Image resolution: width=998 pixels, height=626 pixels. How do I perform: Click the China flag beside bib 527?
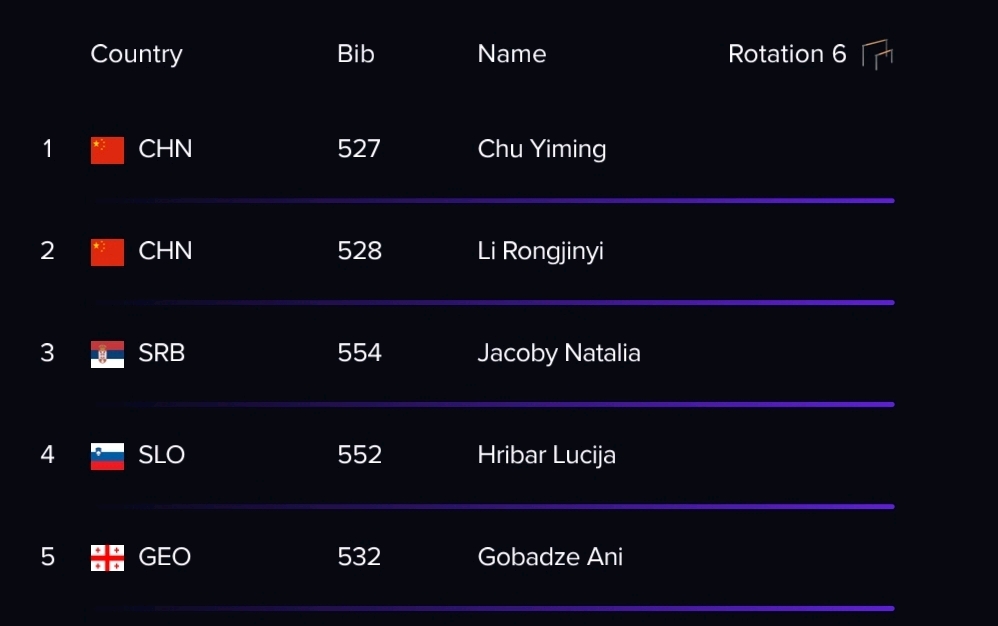(108, 150)
